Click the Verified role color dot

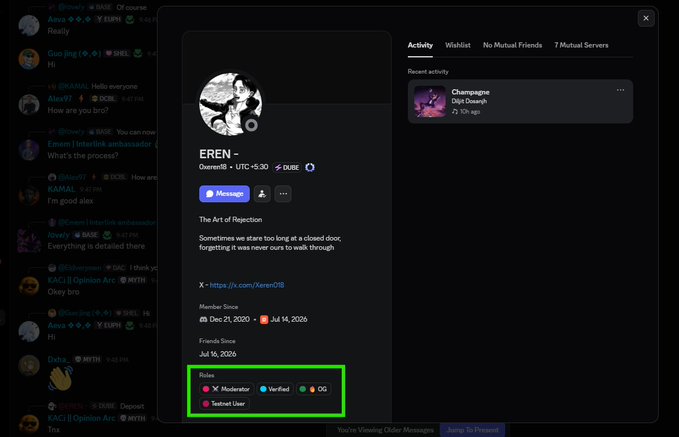(x=263, y=389)
